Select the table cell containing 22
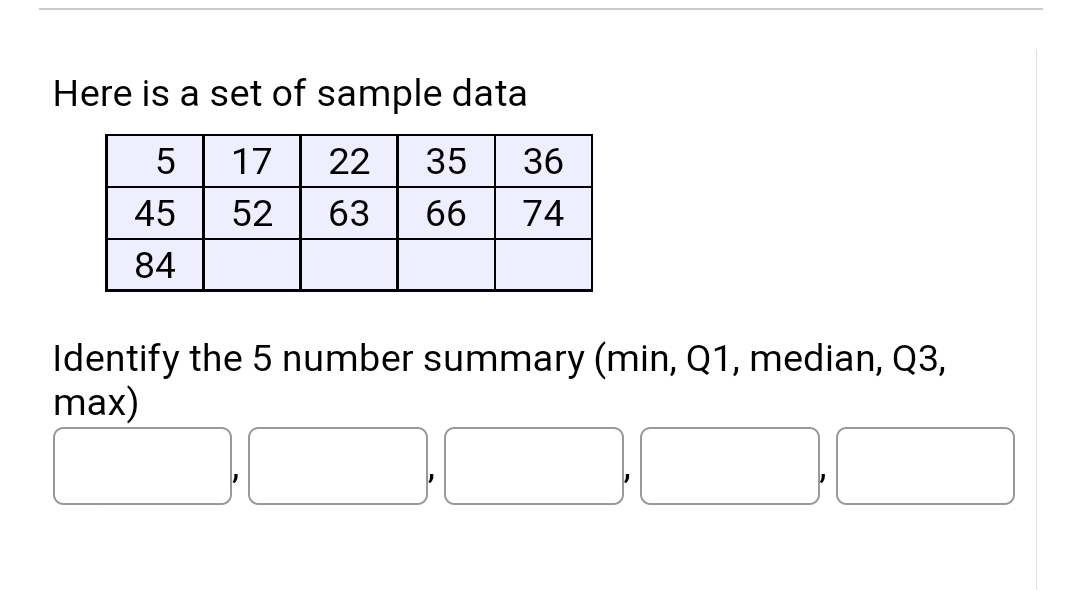The height and width of the screenshot is (590, 1080). (349, 161)
